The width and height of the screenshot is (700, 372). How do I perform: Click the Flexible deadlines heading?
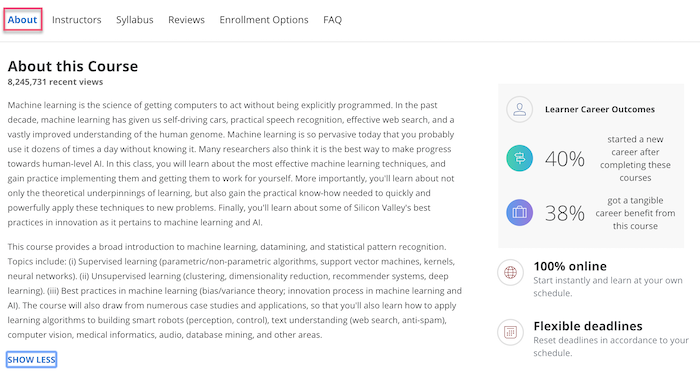click(588, 326)
